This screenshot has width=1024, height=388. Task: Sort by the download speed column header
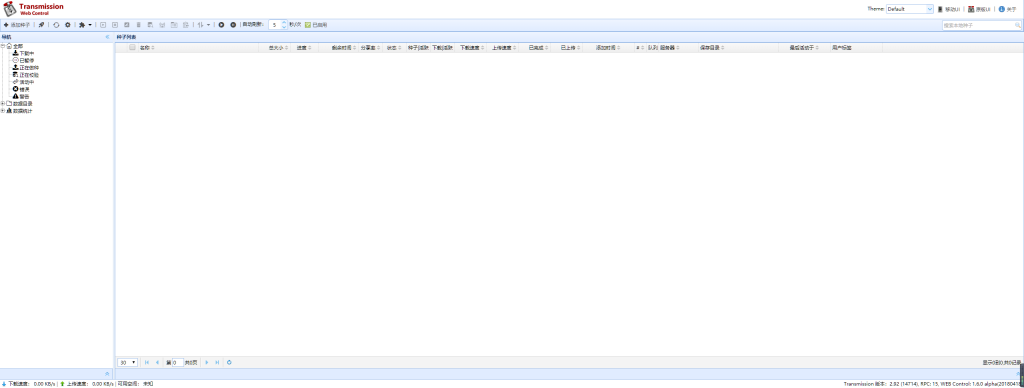(x=470, y=48)
